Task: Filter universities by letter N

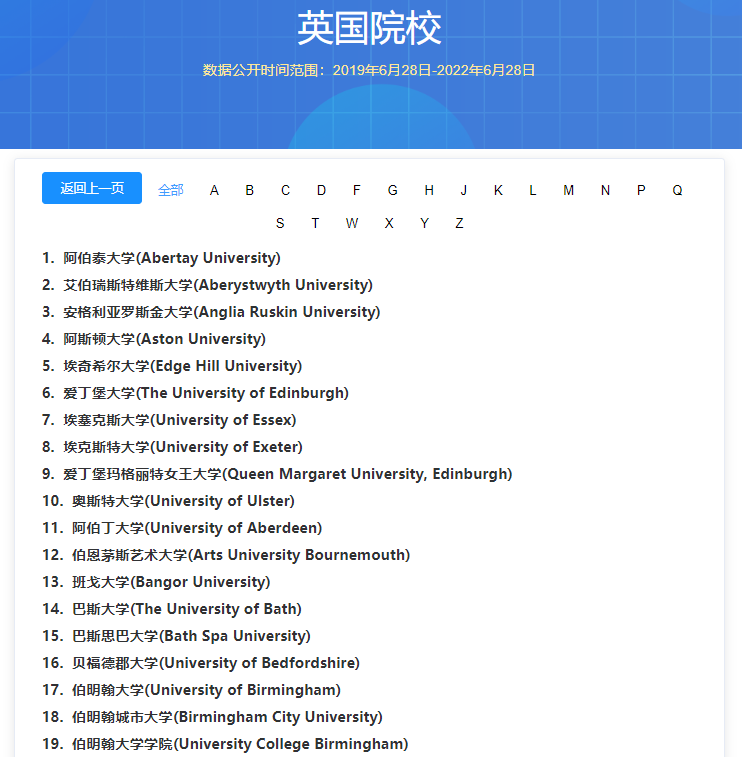Action: (x=605, y=190)
